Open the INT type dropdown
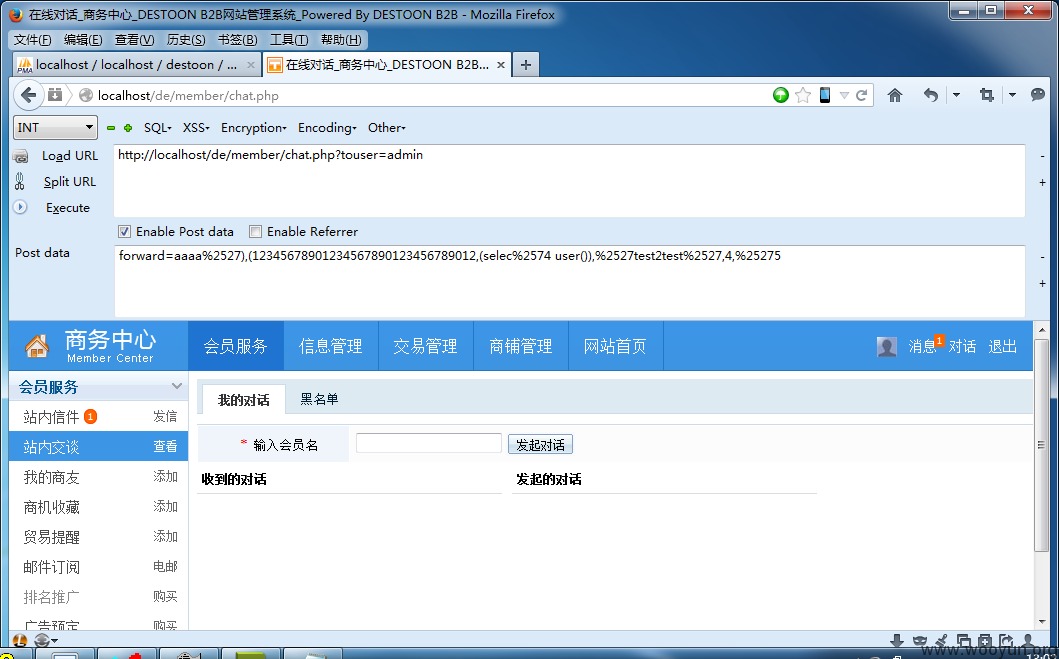The image size is (1059, 659). (x=55, y=128)
